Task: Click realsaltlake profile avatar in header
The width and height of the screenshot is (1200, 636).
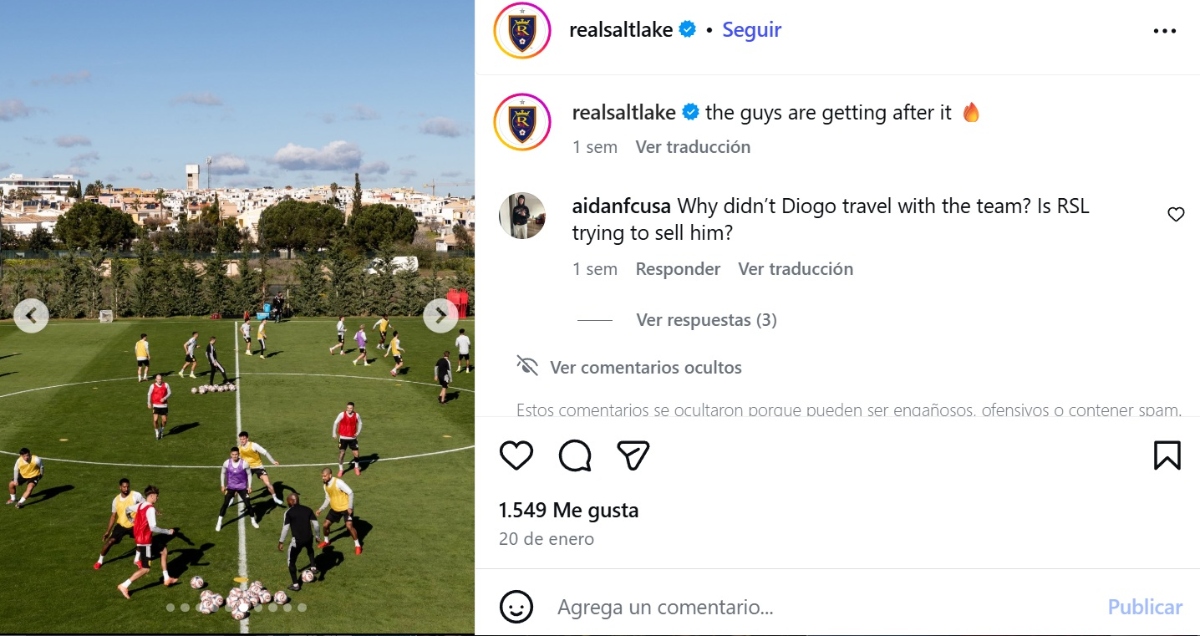Action: (522, 30)
